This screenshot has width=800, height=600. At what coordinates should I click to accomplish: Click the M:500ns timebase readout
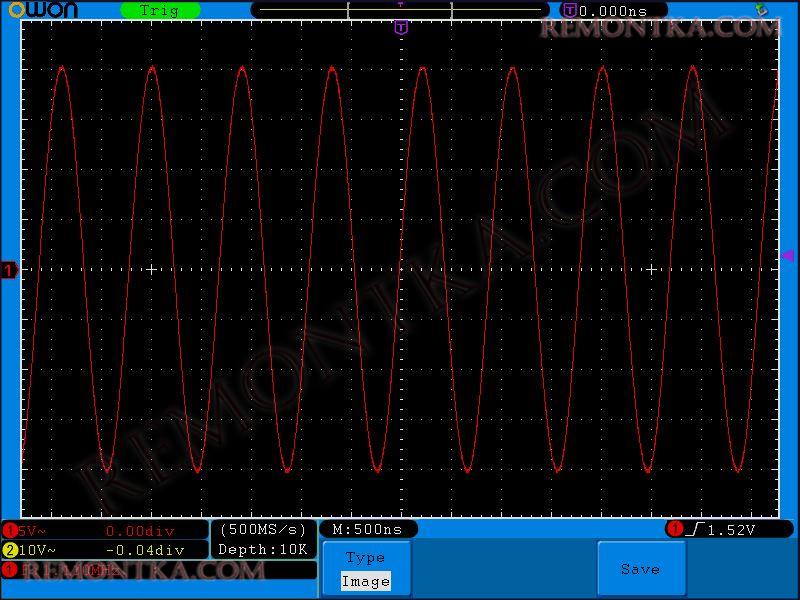[367, 529]
